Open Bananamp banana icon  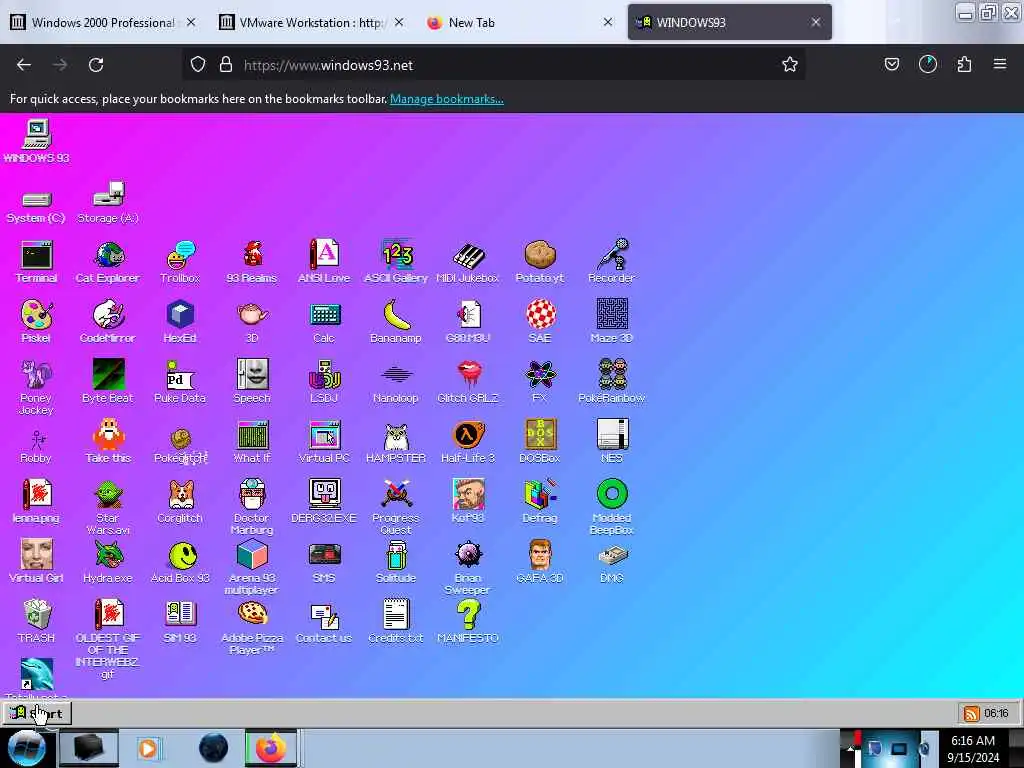point(396,321)
